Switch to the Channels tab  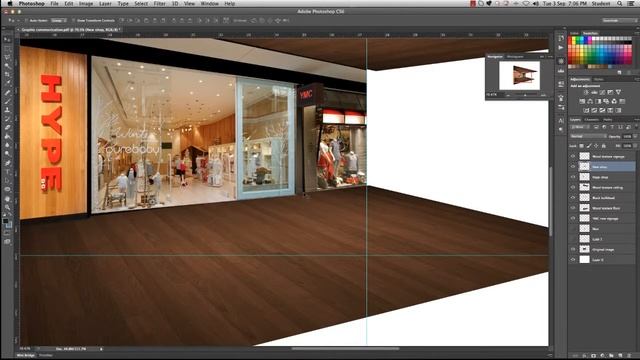click(591, 120)
